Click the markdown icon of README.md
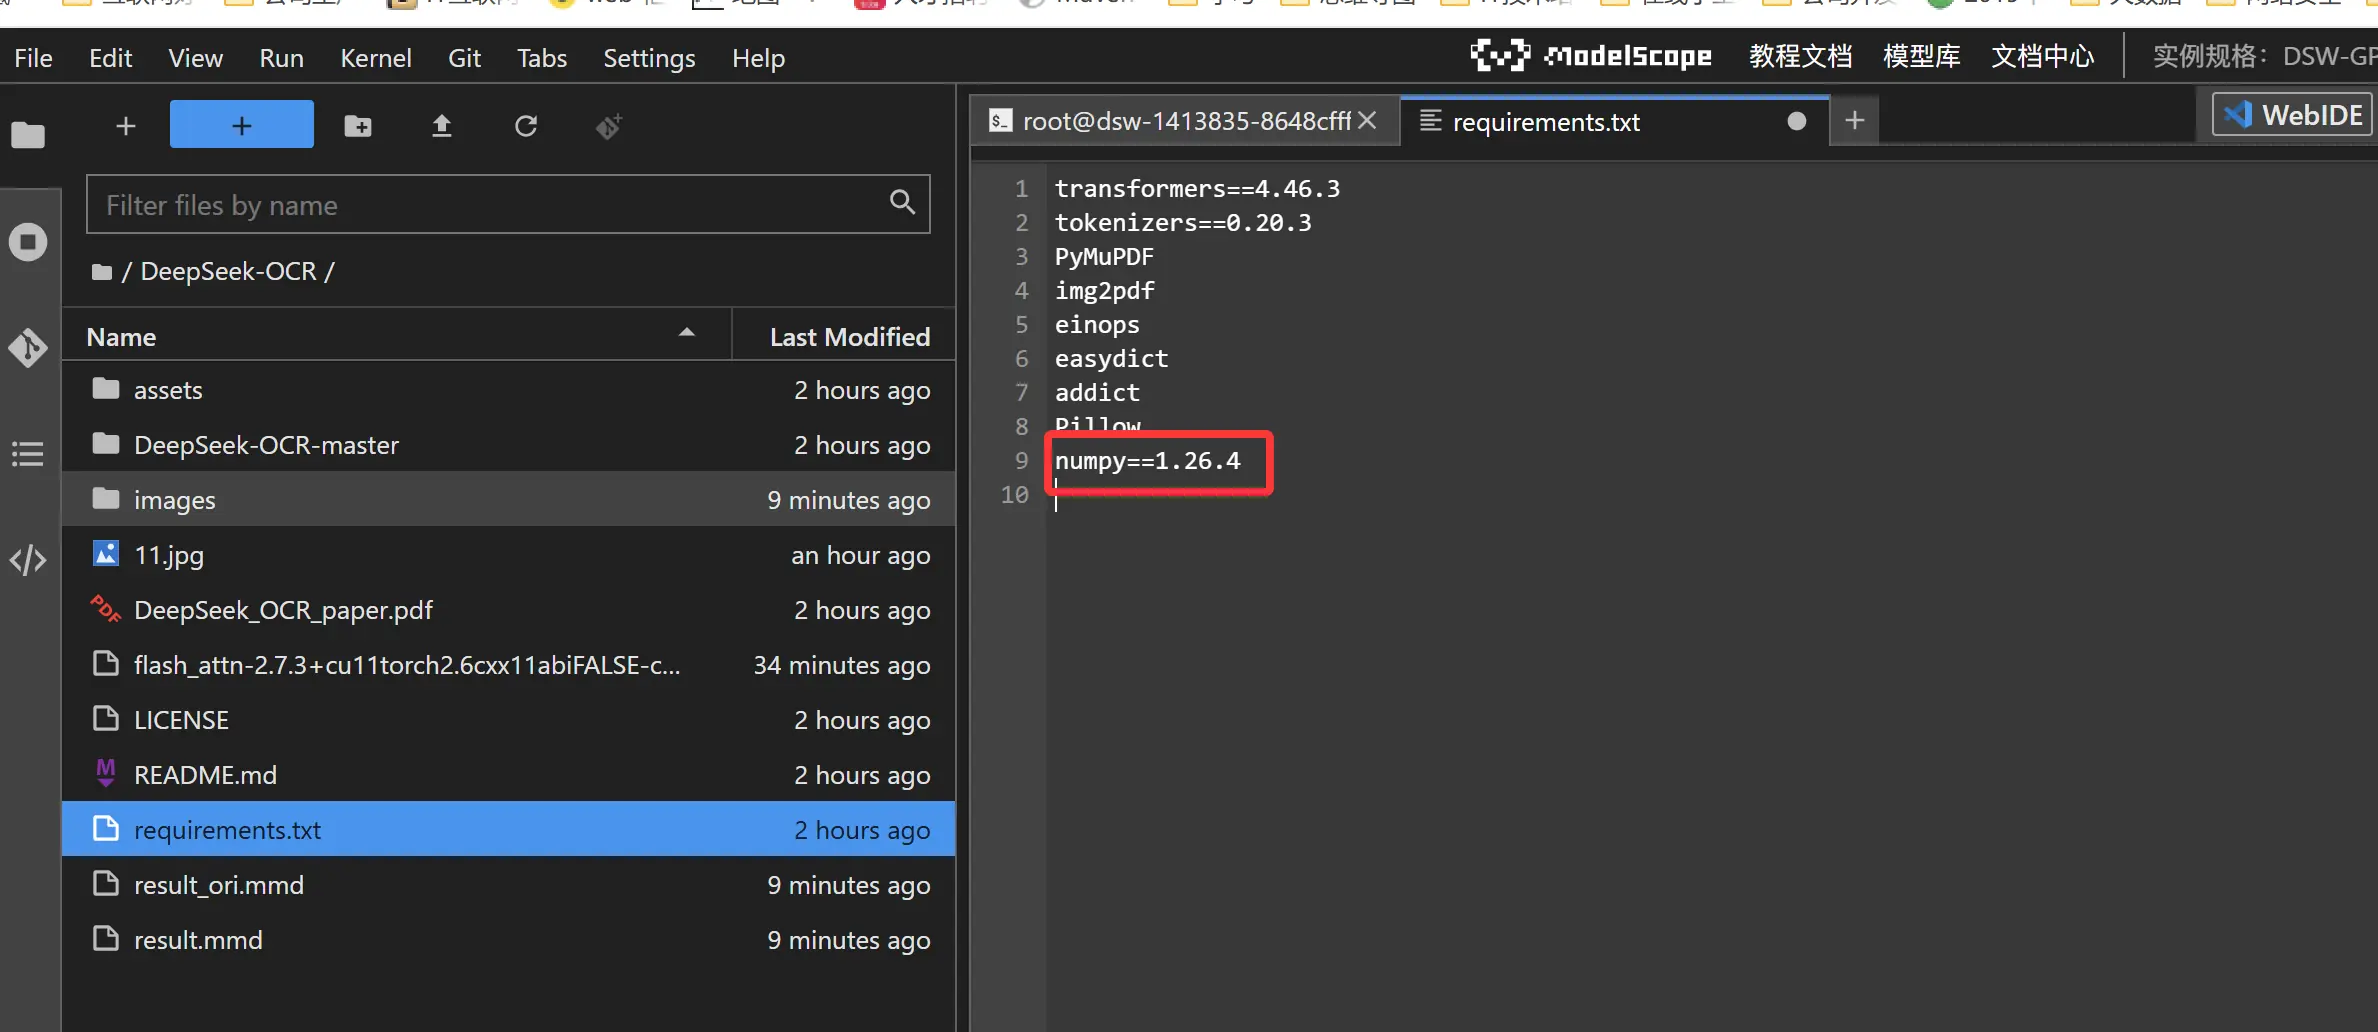 point(106,772)
